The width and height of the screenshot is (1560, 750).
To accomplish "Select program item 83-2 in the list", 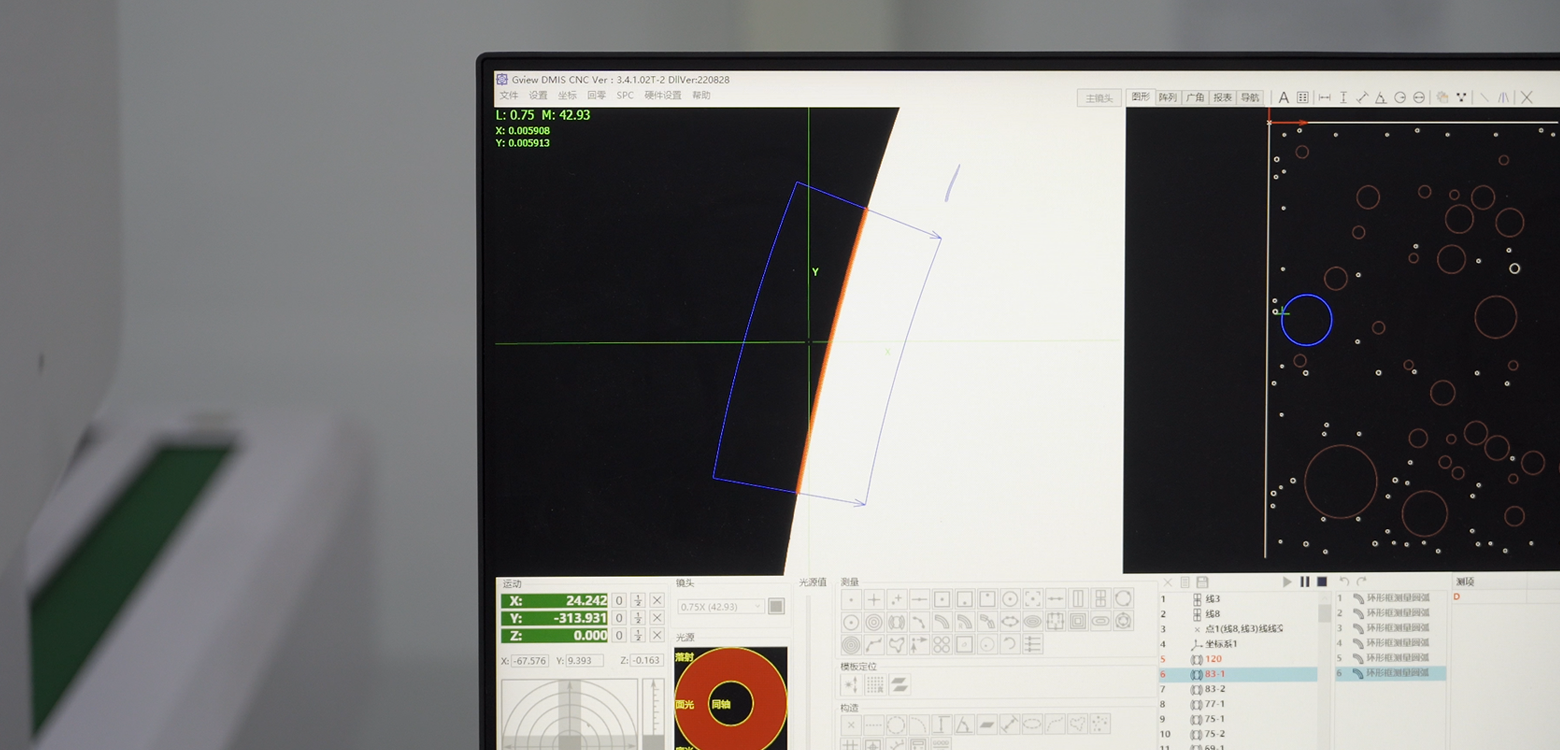I will pos(1214,689).
